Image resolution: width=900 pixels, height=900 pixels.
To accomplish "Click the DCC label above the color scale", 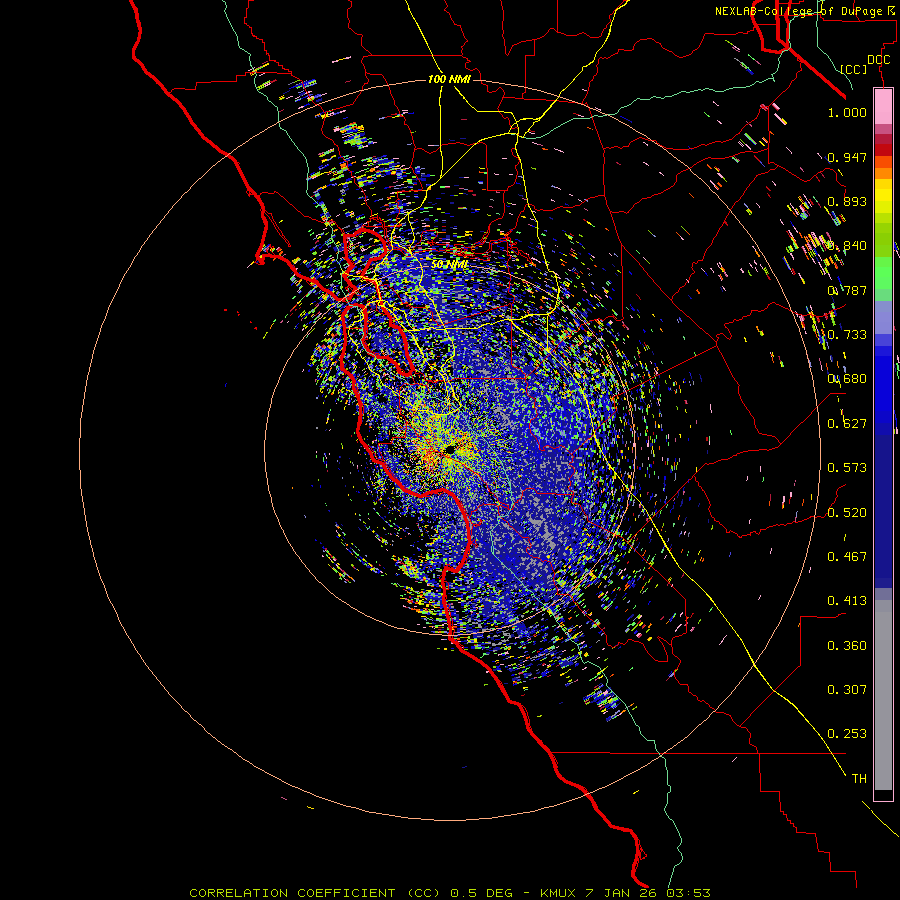I will pos(878,59).
